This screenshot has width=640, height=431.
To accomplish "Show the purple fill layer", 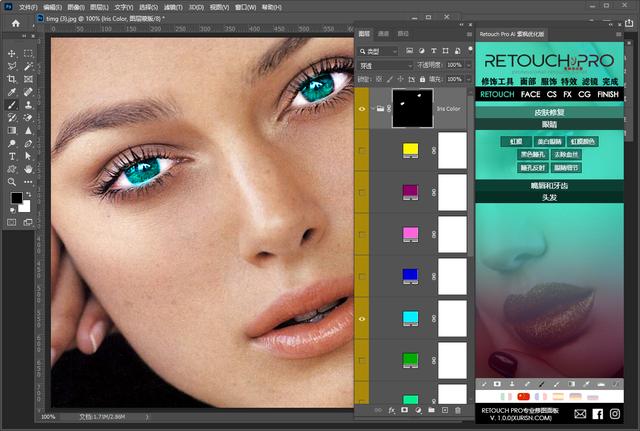I will pos(362,192).
